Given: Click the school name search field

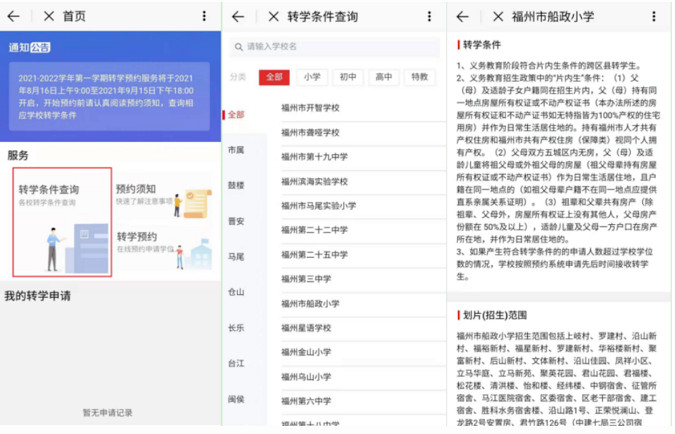Looking at the screenshot, I should [335, 47].
